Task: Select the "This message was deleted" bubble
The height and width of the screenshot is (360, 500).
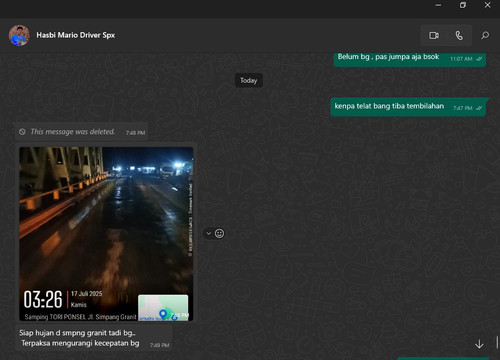Action: coord(82,132)
